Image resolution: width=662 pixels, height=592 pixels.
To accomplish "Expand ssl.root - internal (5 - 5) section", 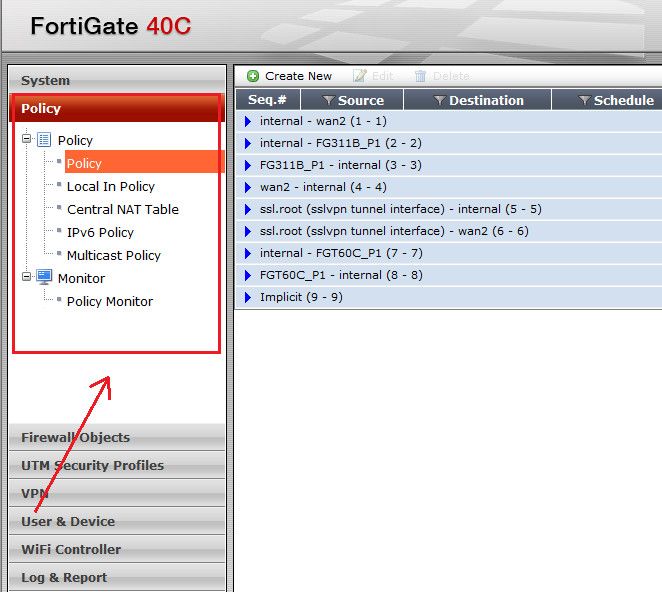I will pyautogui.click(x=248, y=209).
